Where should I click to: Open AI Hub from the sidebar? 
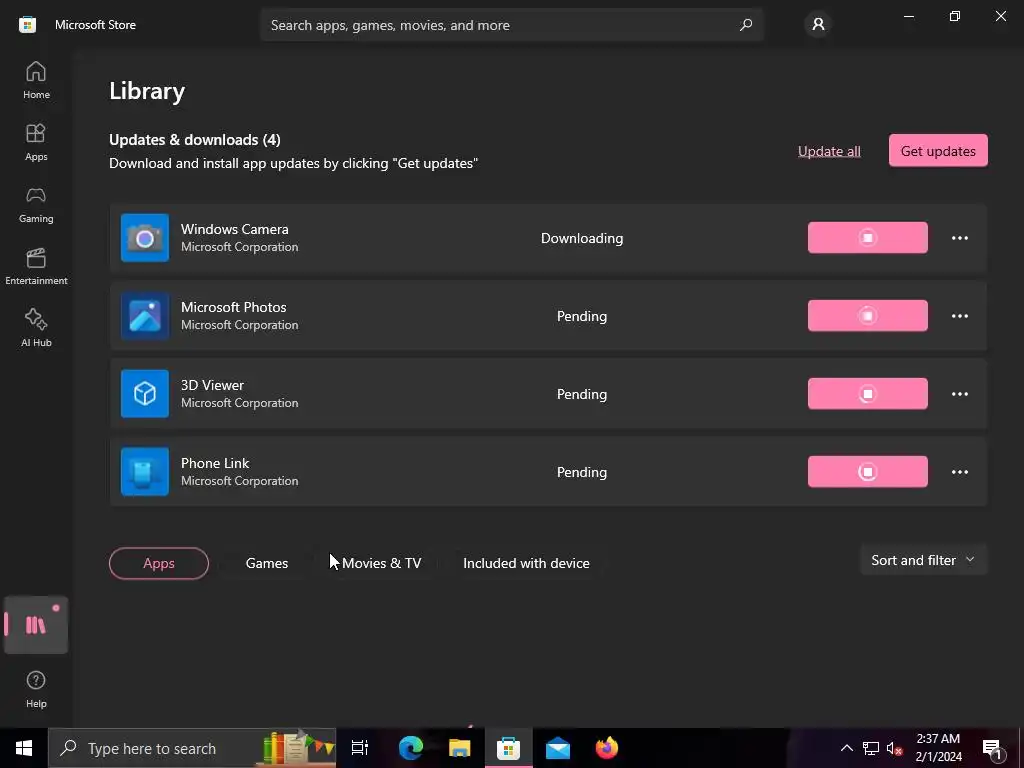36,328
